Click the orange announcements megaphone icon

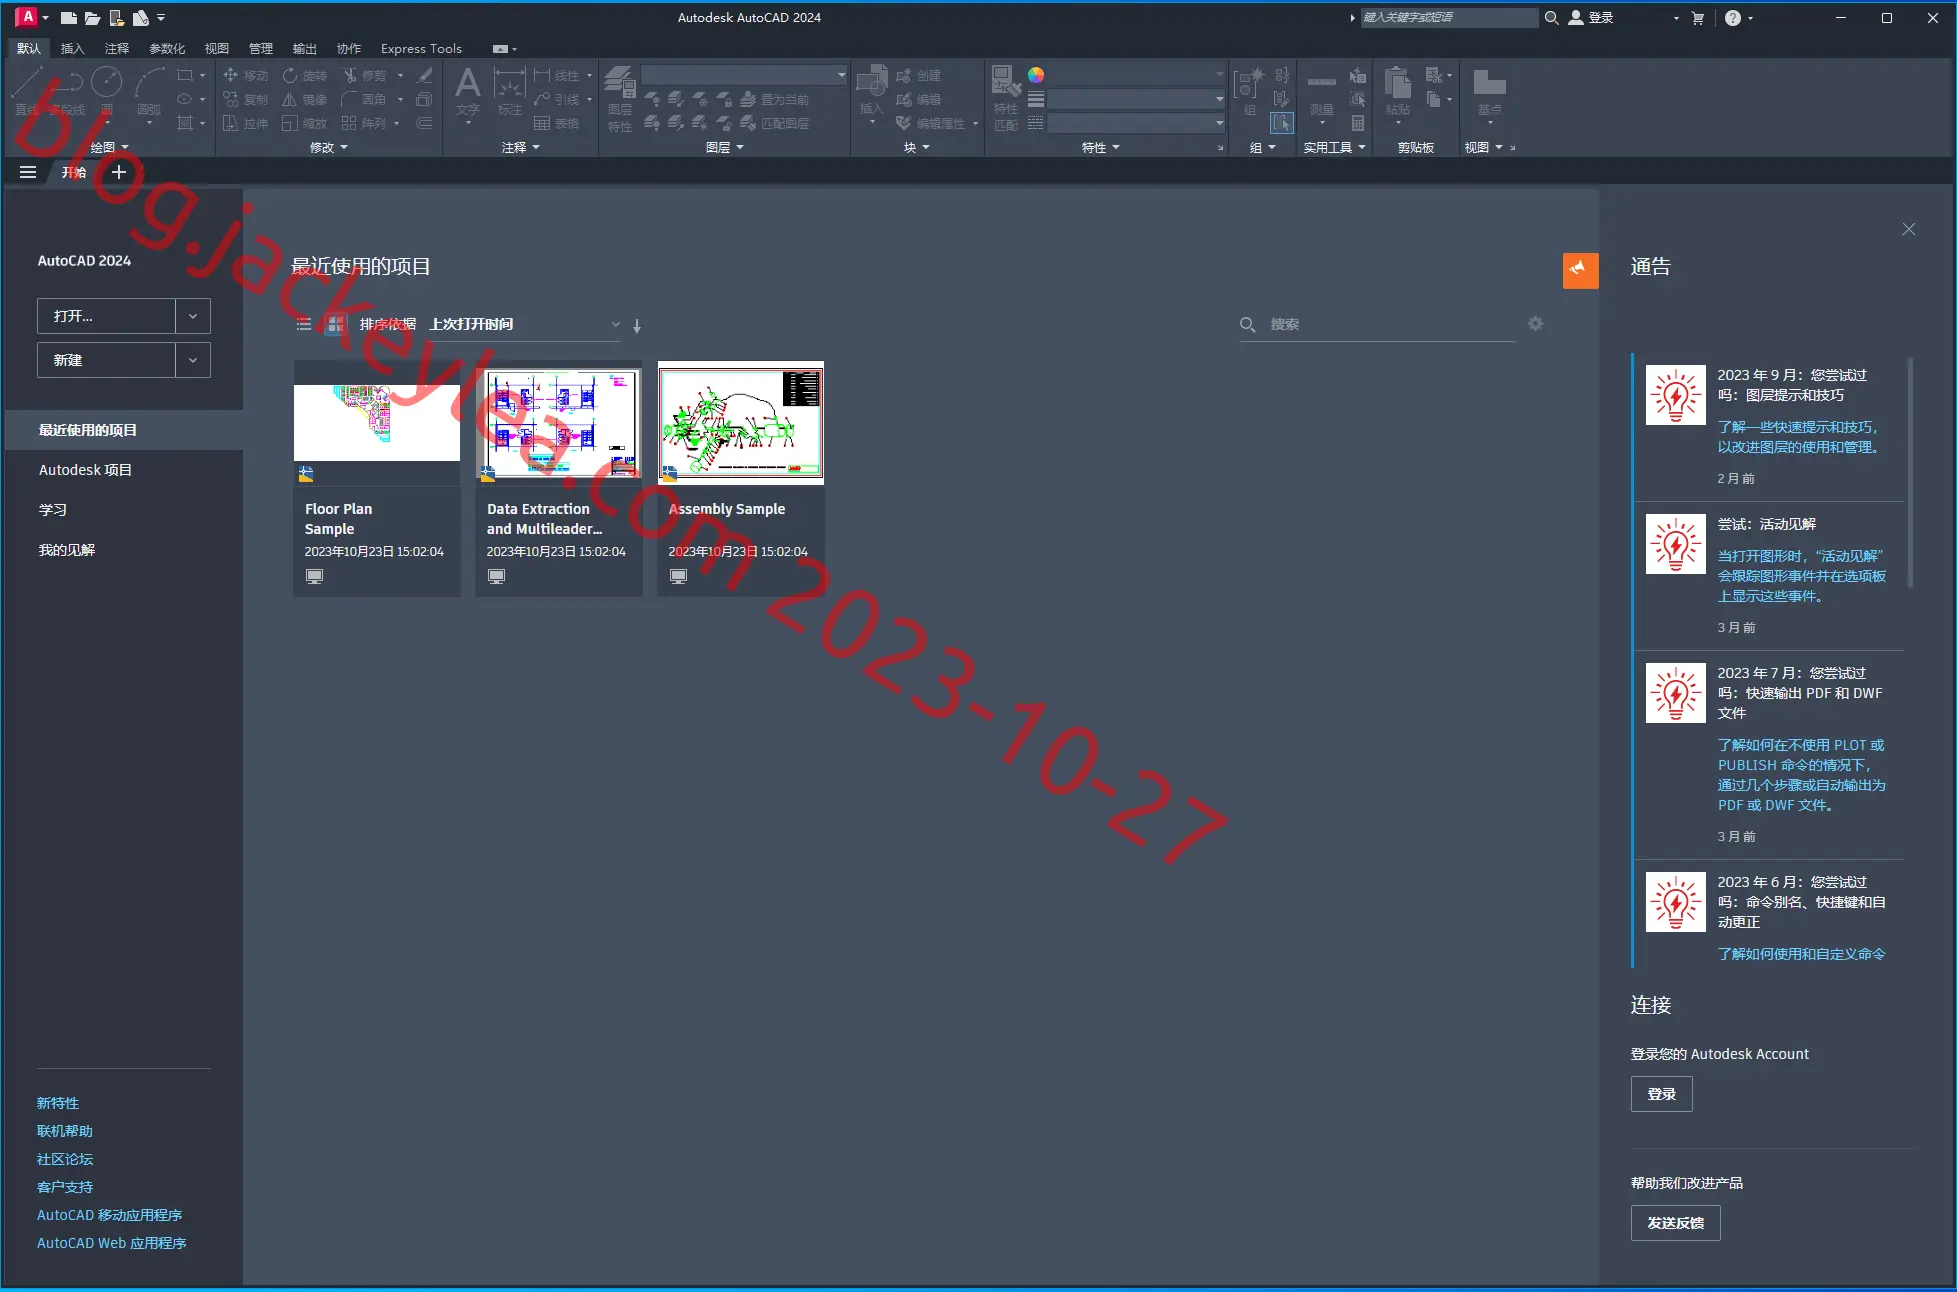coord(1580,270)
